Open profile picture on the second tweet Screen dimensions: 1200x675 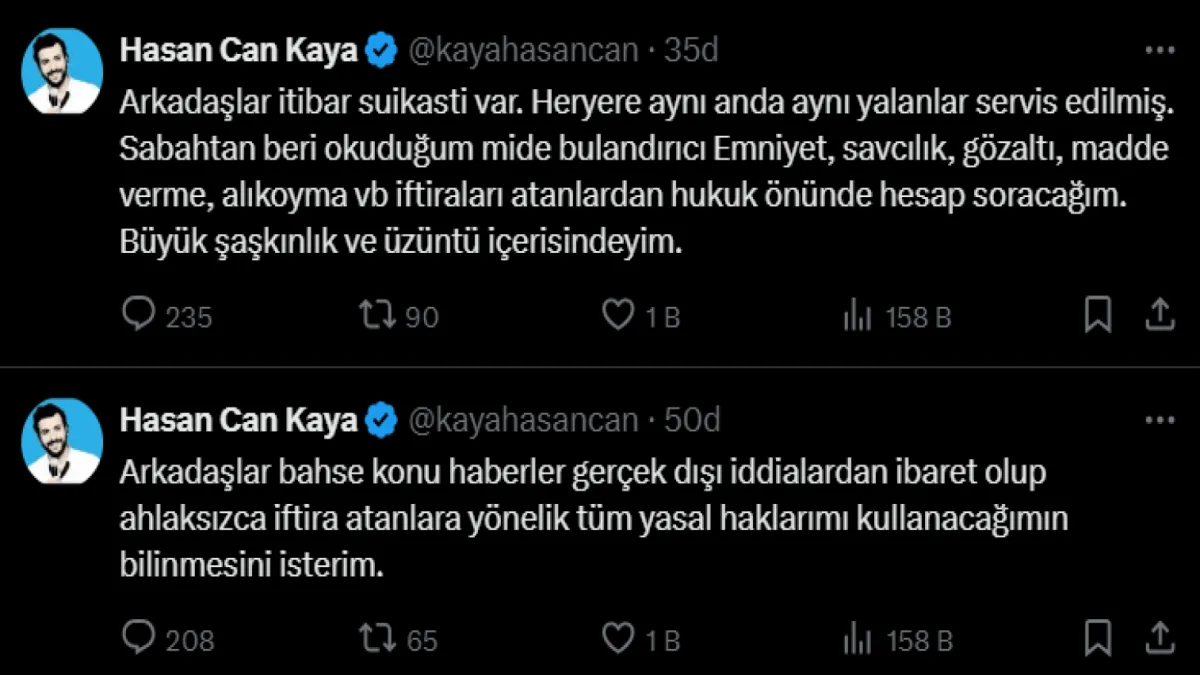pyautogui.click(x=64, y=440)
